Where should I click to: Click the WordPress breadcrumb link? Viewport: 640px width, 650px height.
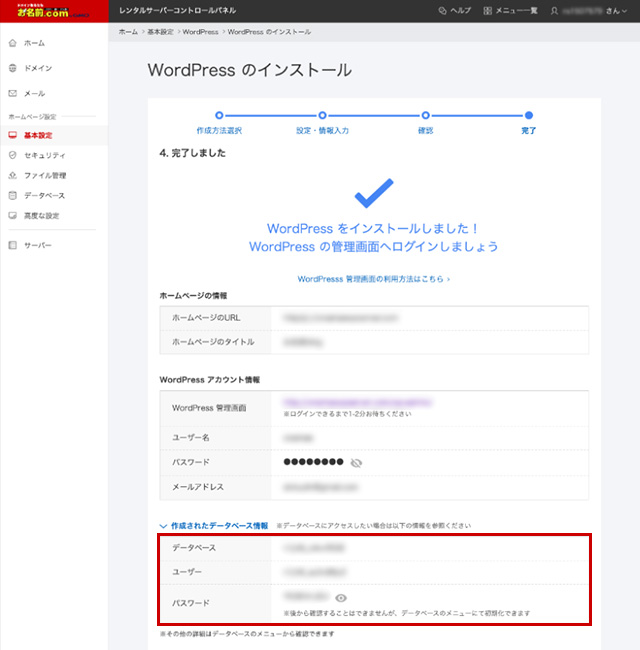(200, 32)
